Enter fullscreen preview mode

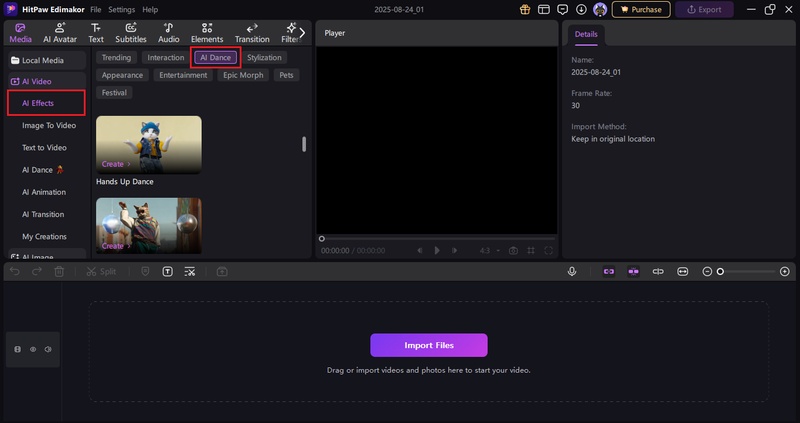[548, 251]
